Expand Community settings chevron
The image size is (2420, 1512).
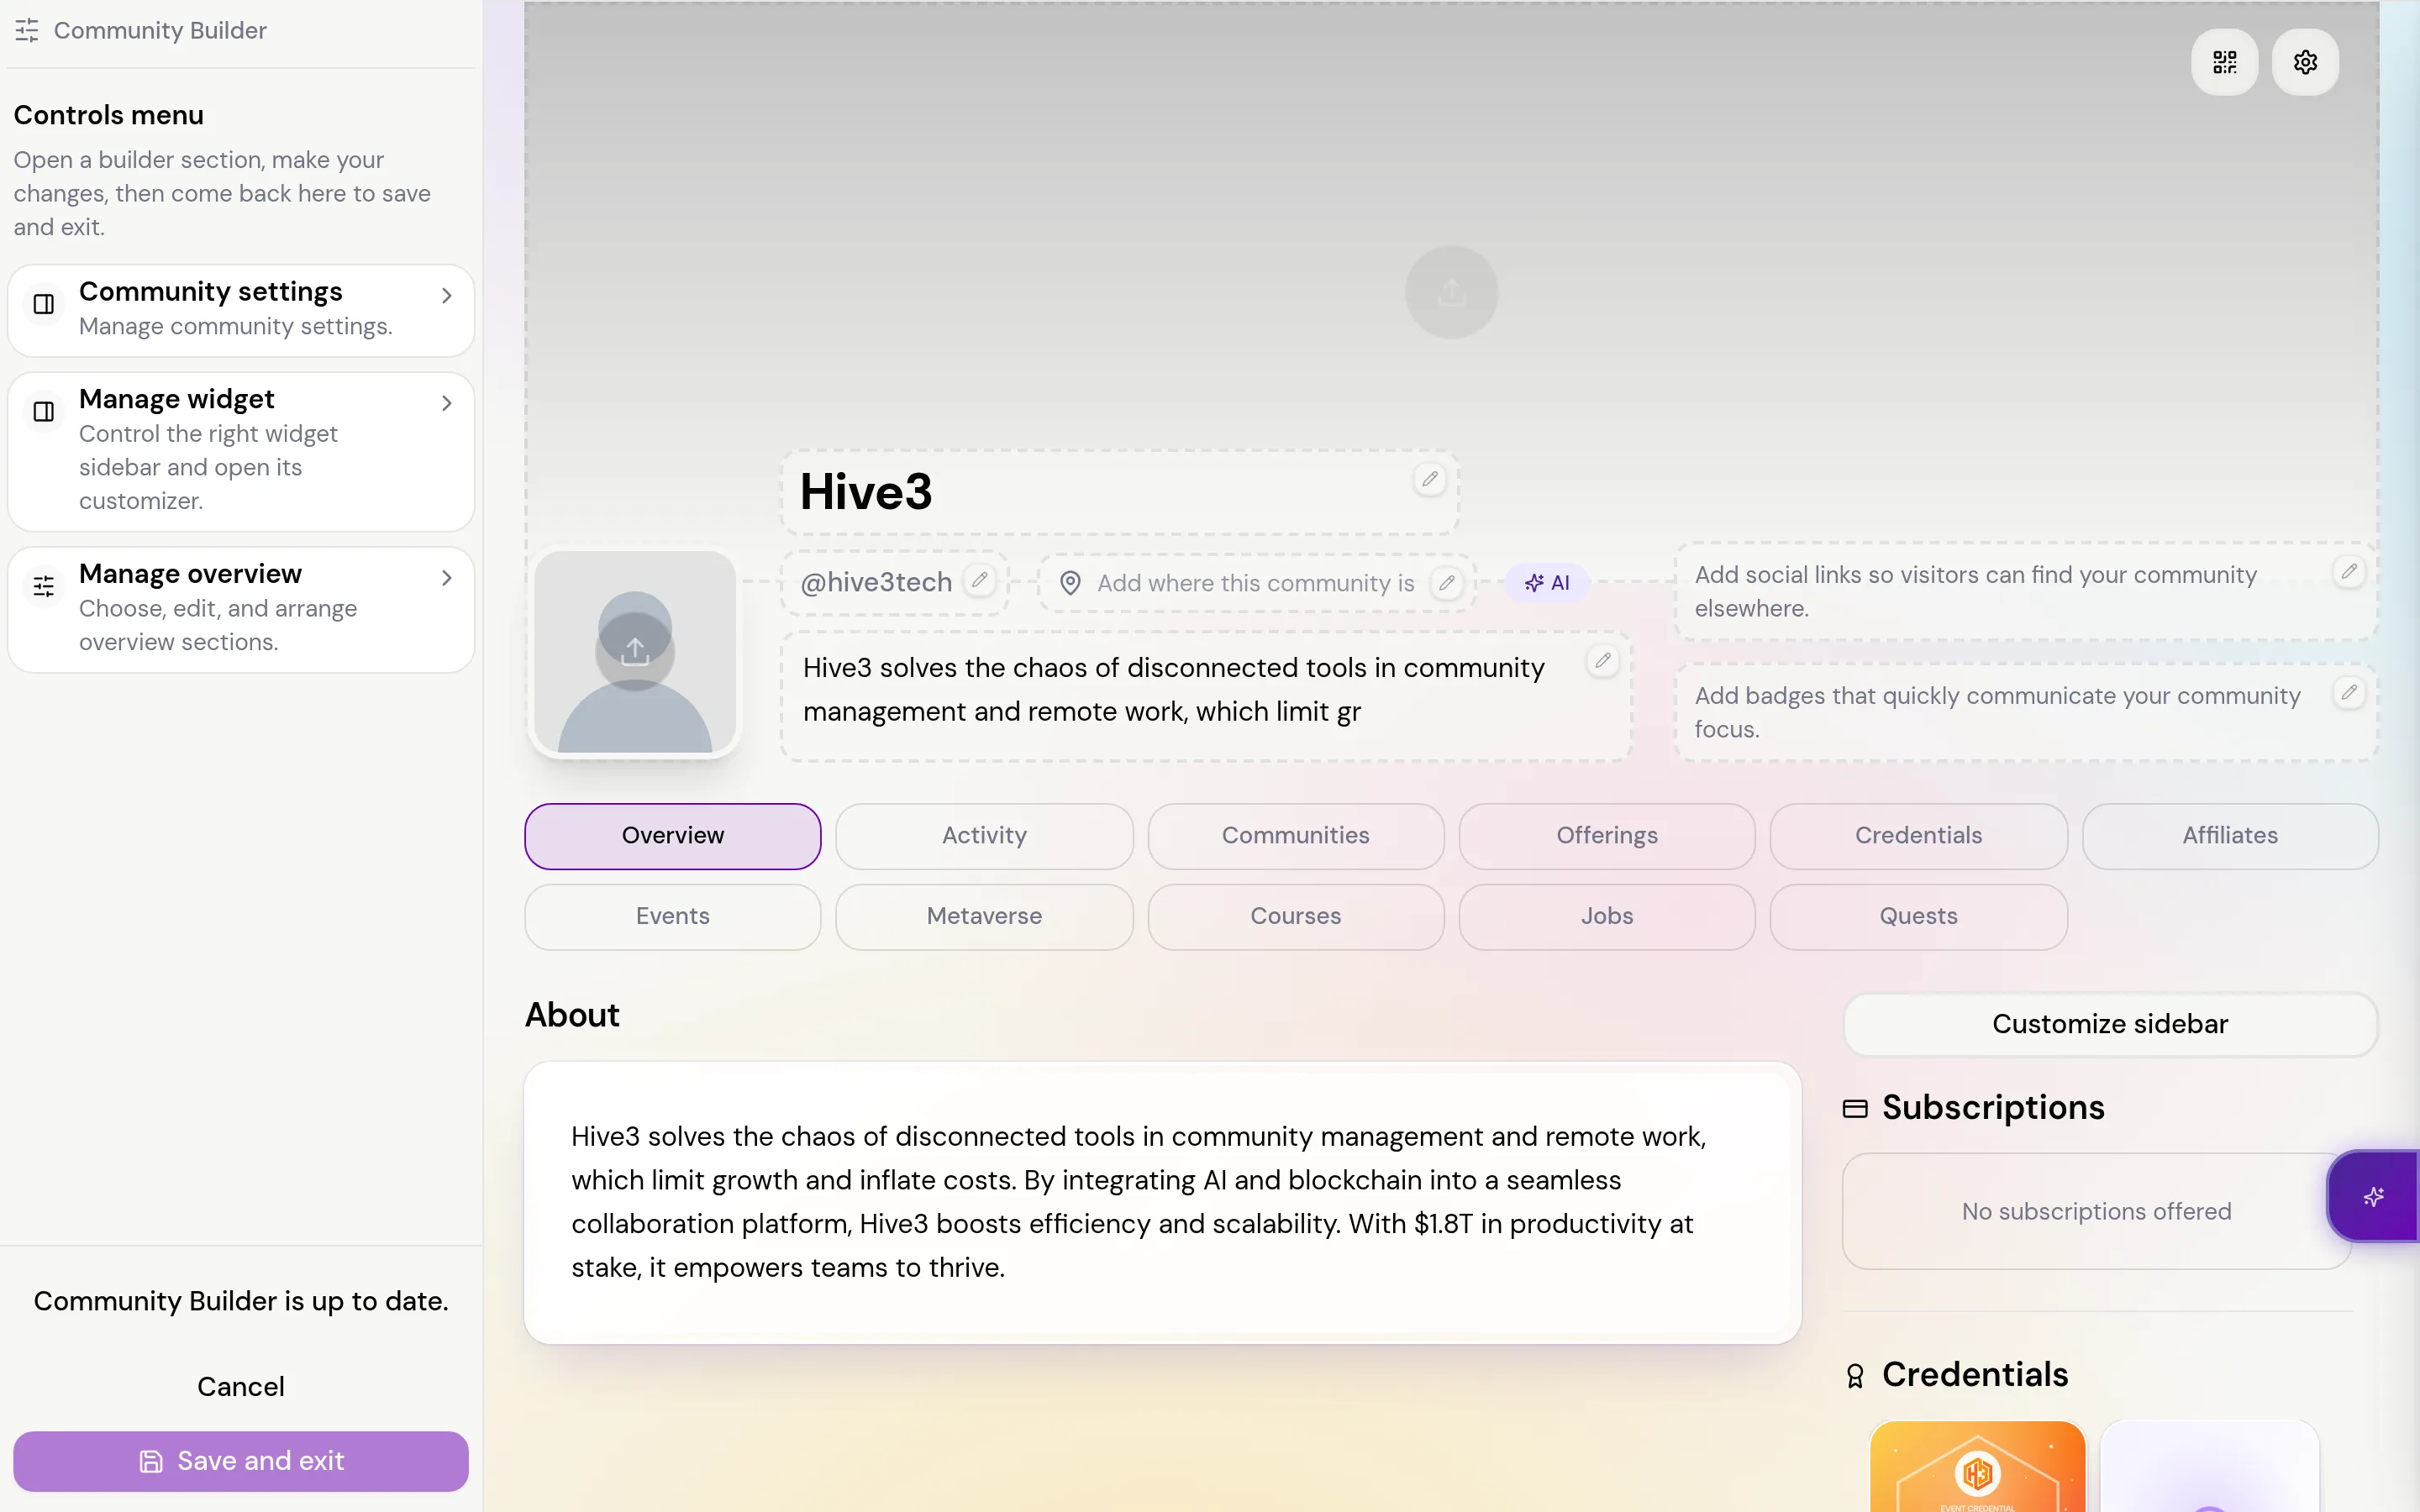[x=447, y=296]
